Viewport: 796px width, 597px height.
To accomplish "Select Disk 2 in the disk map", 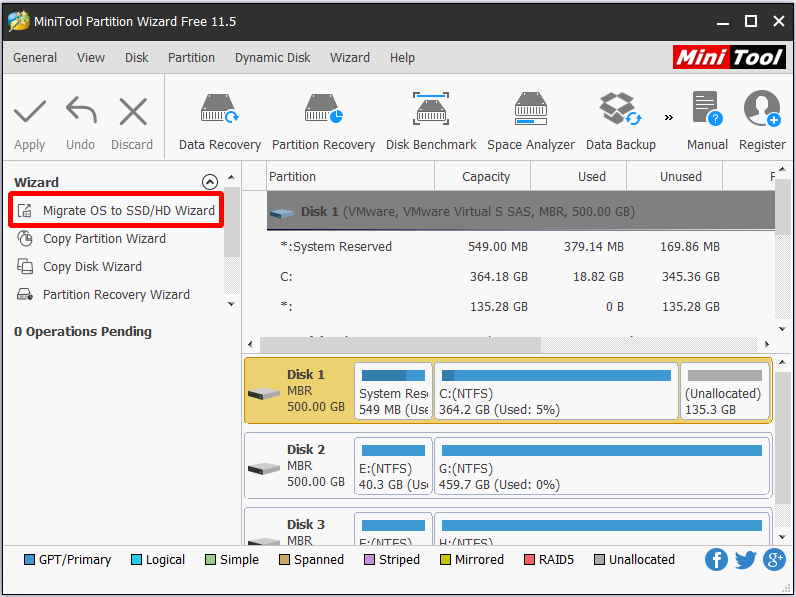I will click(298, 466).
